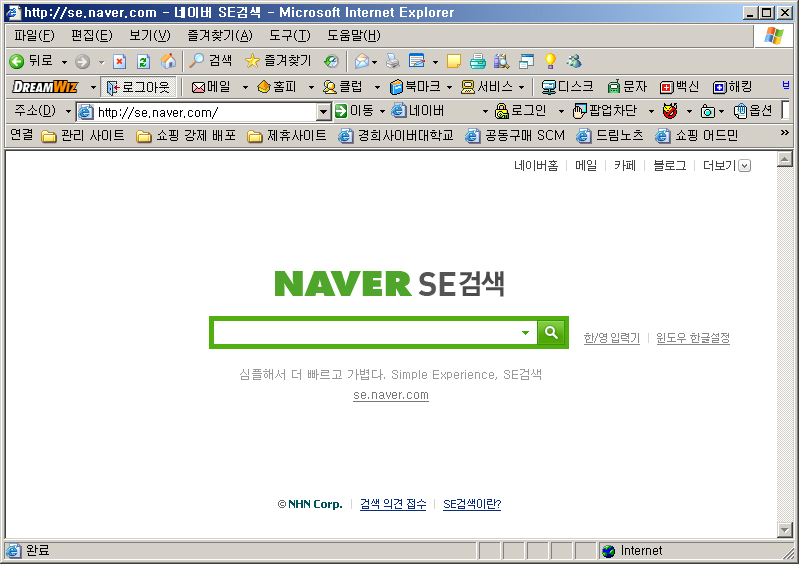The height and width of the screenshot is (564, 799).
Task: Open the Favorites (즐겨찾기) star button
Action: (x=278, y=61)
